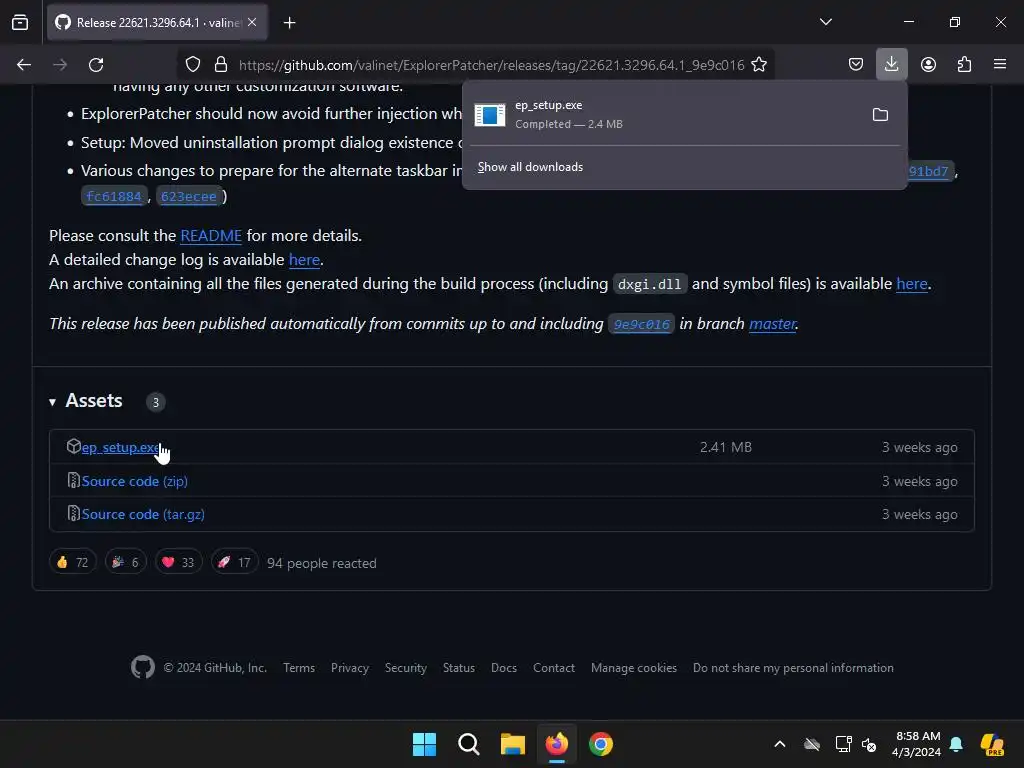This screenshot has width=1024, height=768.
Task: Open the 9e9c016 commit link
Action: [641, 325]
